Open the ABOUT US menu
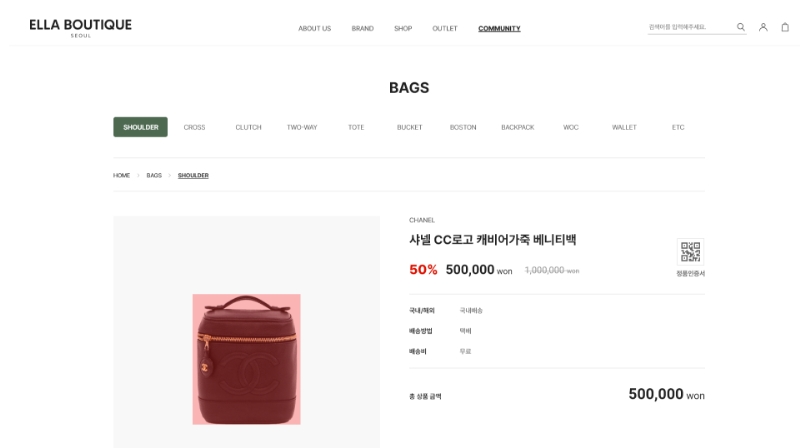 [315, 29]
